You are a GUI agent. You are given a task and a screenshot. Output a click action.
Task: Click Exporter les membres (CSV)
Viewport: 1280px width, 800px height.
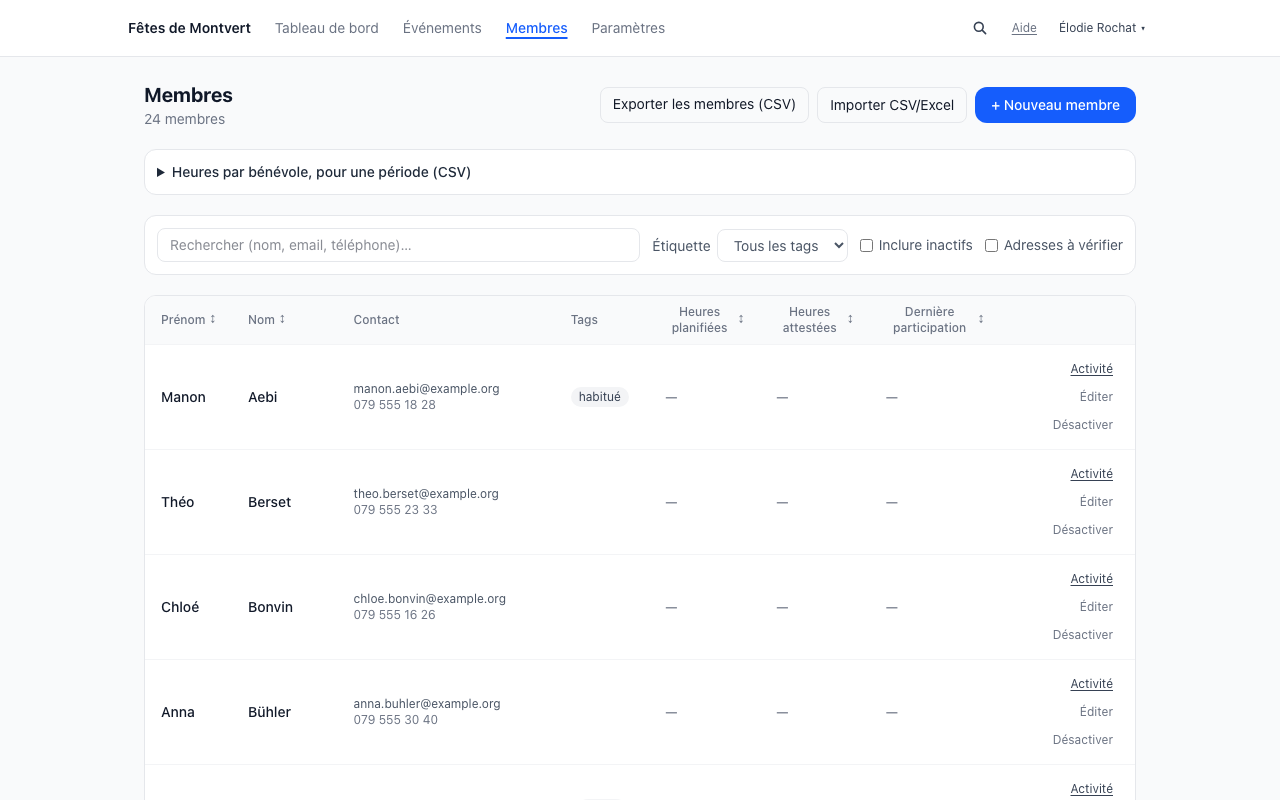pos(704,105)
